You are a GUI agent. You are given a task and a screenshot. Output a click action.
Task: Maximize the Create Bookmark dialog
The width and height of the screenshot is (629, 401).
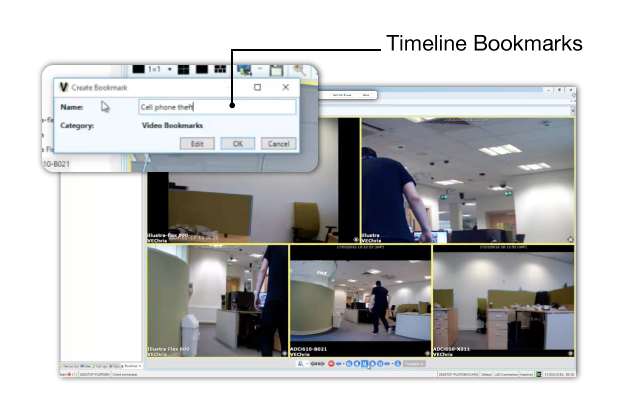[x=258, y=88]
